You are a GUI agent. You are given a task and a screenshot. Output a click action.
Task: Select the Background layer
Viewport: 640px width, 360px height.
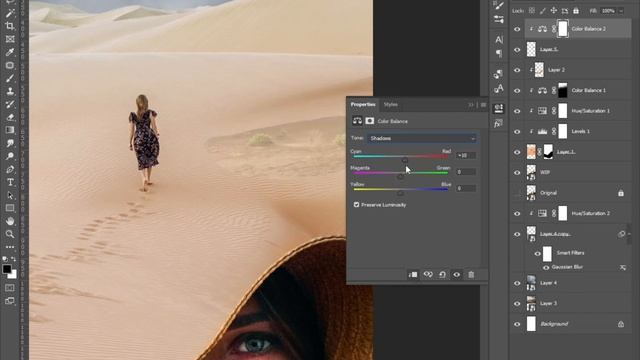pos(571,324)
